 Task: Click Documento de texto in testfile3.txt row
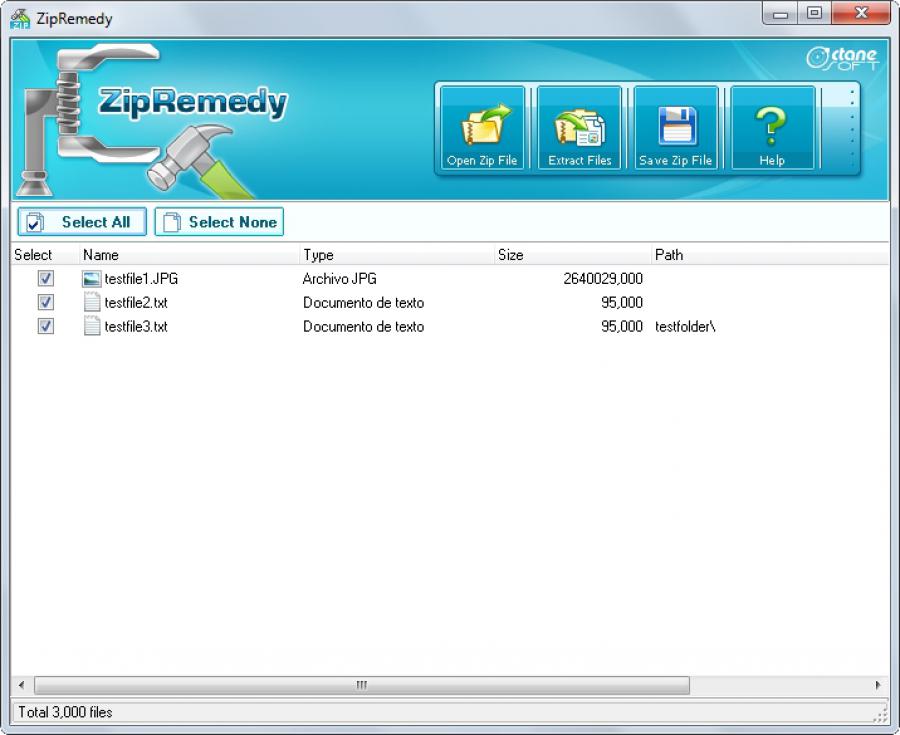click(363, 326)
